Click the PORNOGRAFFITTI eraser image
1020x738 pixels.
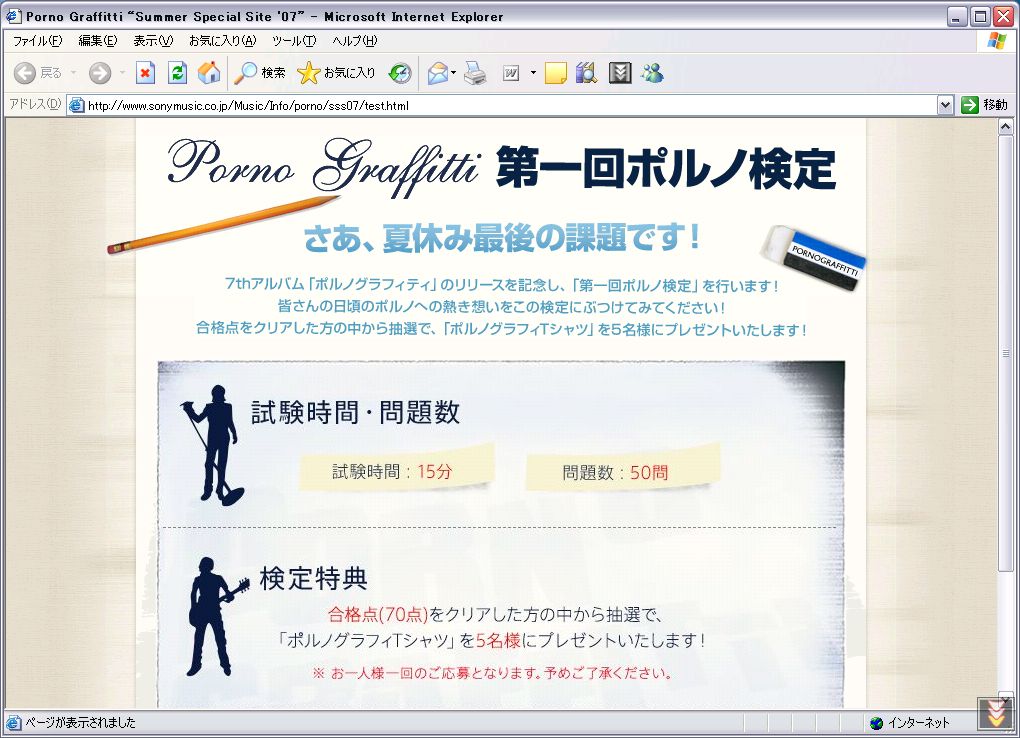(813, 258)
